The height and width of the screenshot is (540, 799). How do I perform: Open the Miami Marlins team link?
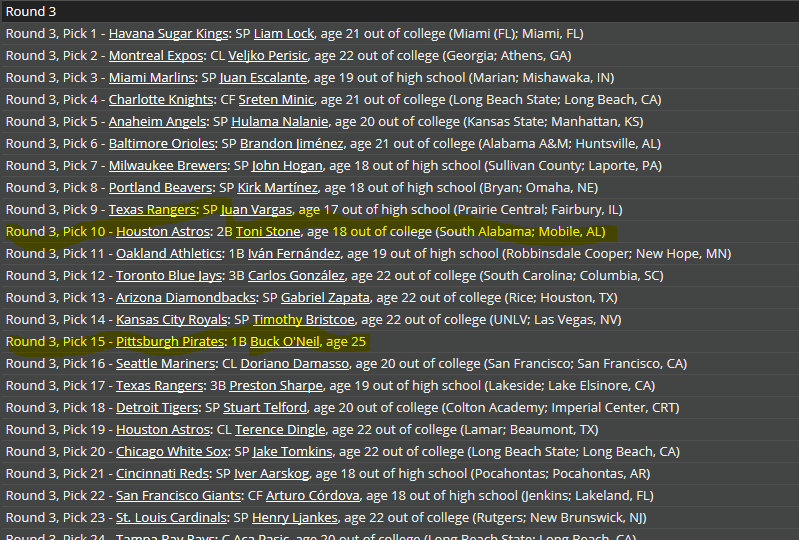[151, 77]
